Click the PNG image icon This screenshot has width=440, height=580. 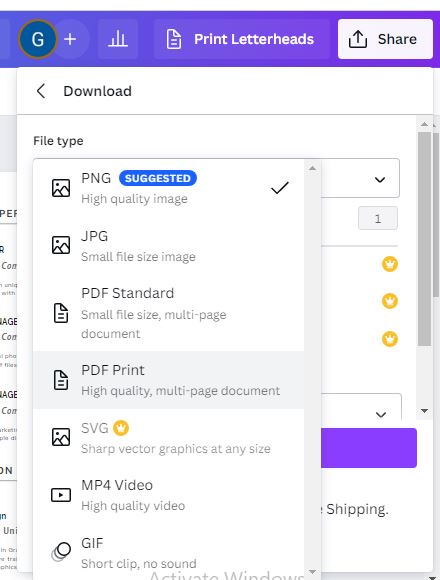[61, 188]
